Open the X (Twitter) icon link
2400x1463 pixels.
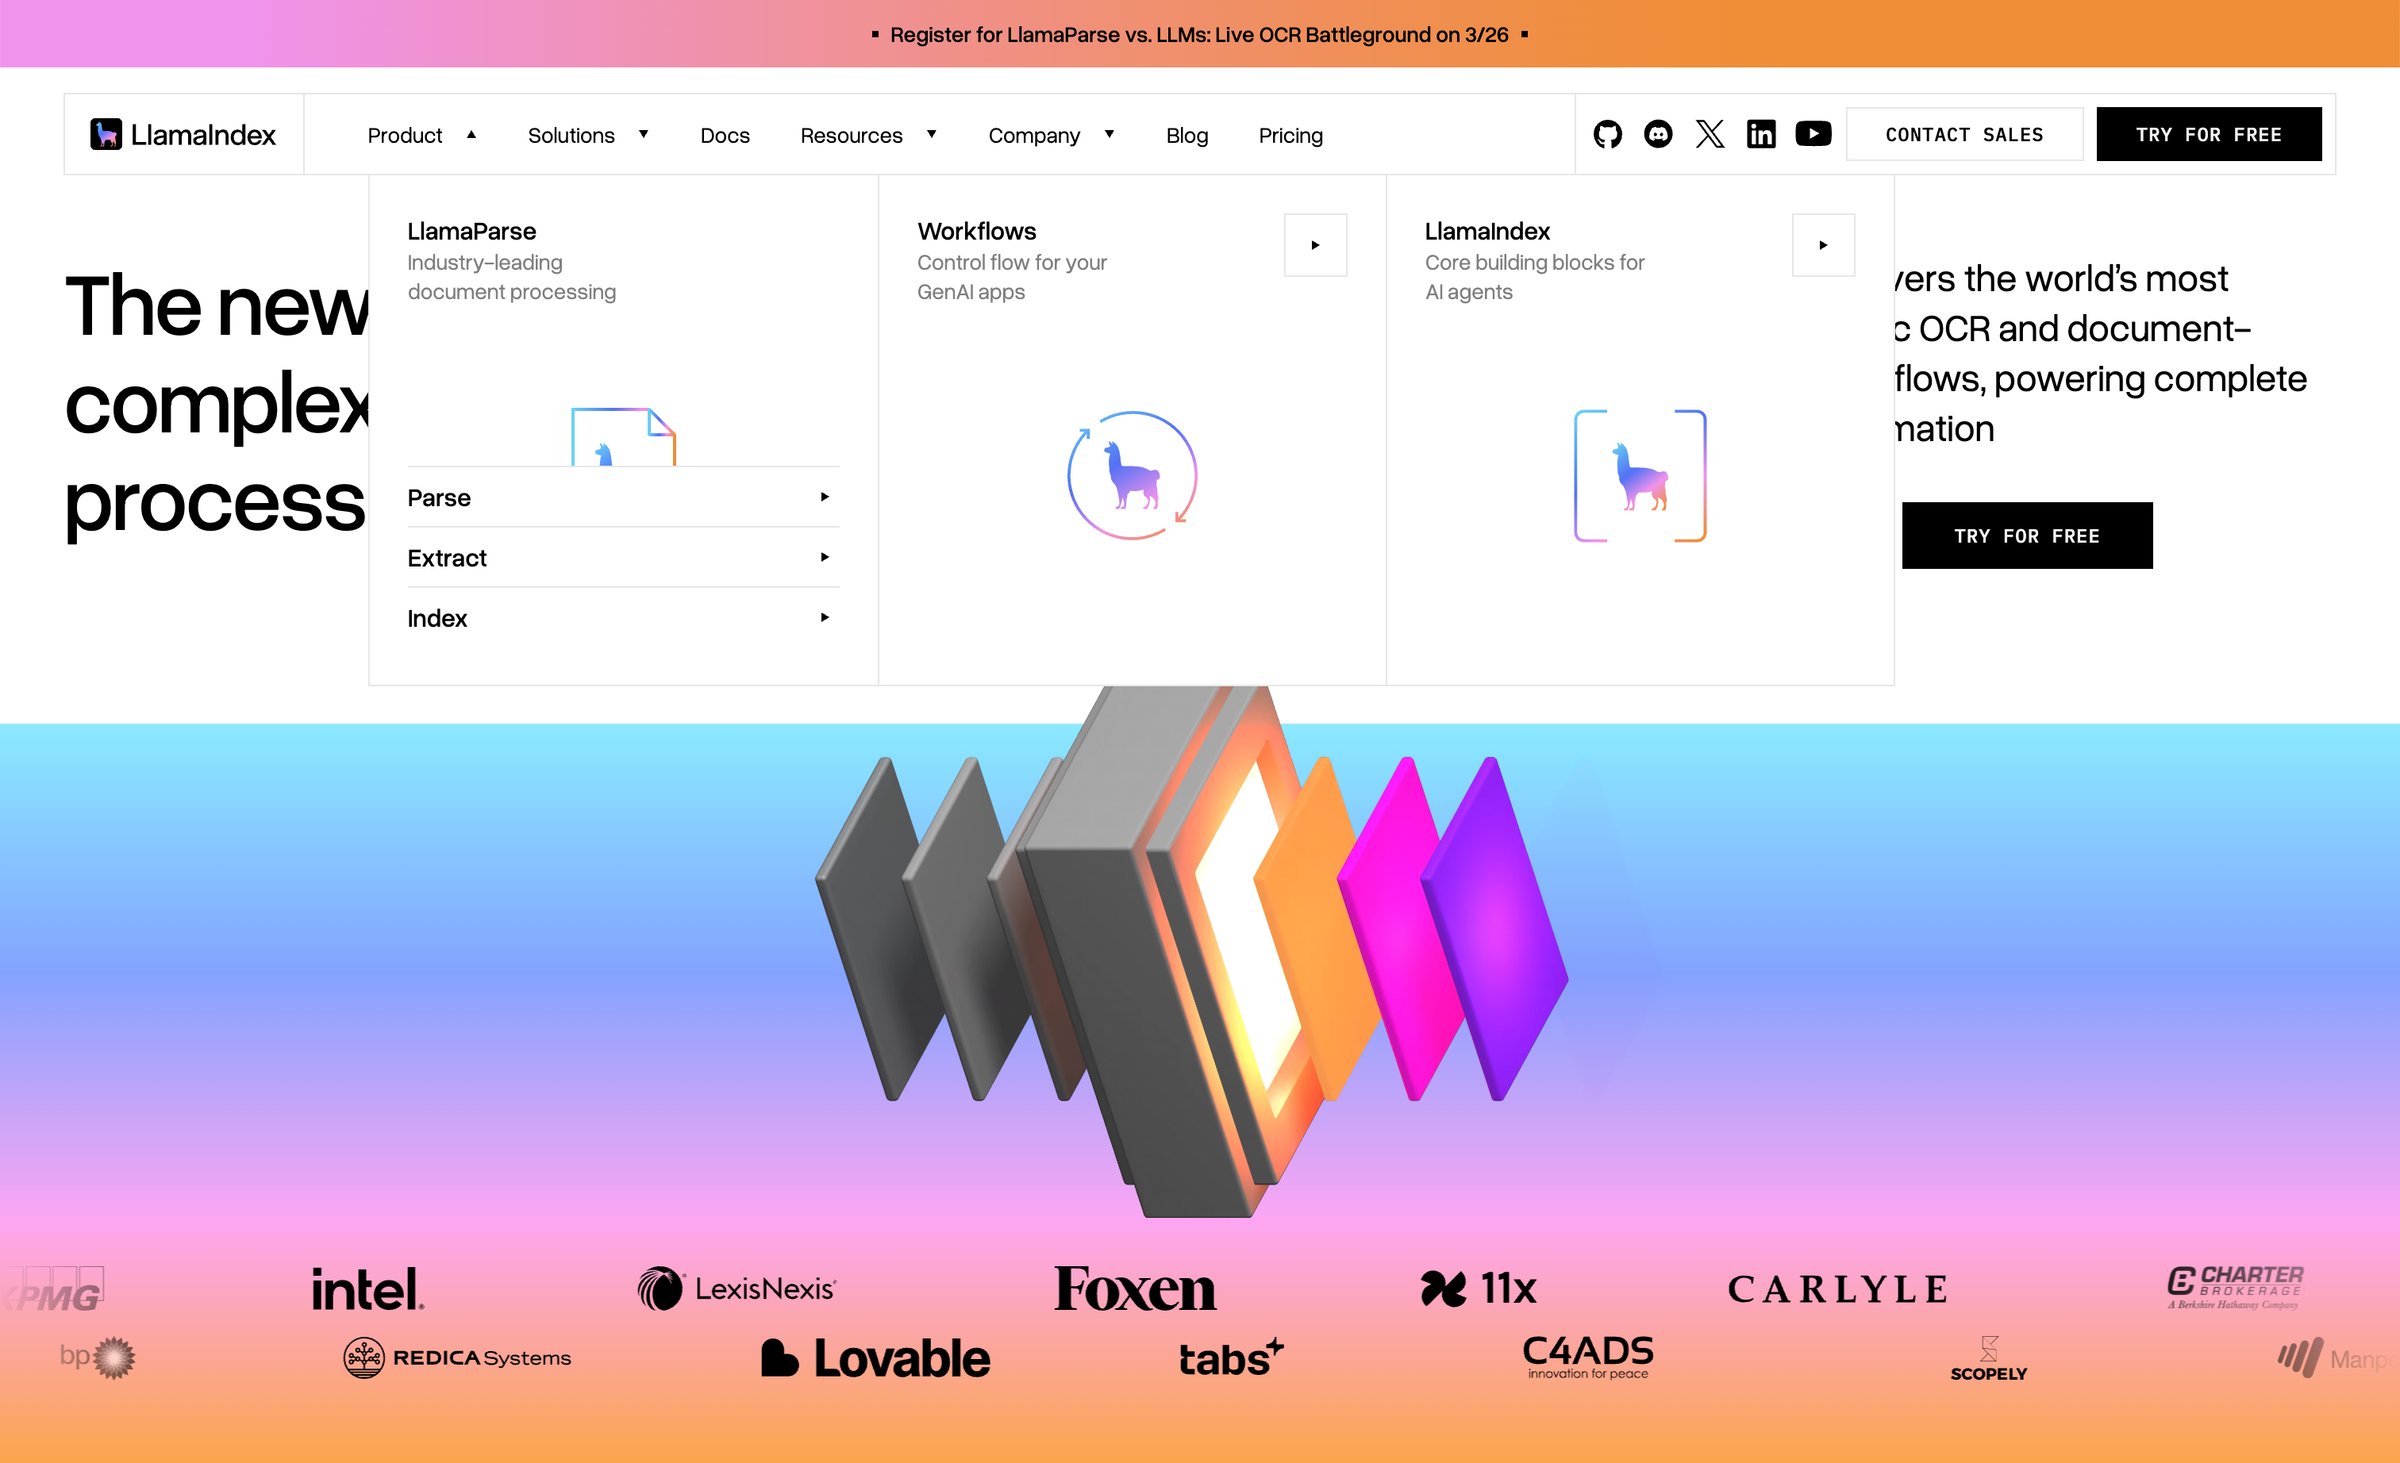[1710, 134]
